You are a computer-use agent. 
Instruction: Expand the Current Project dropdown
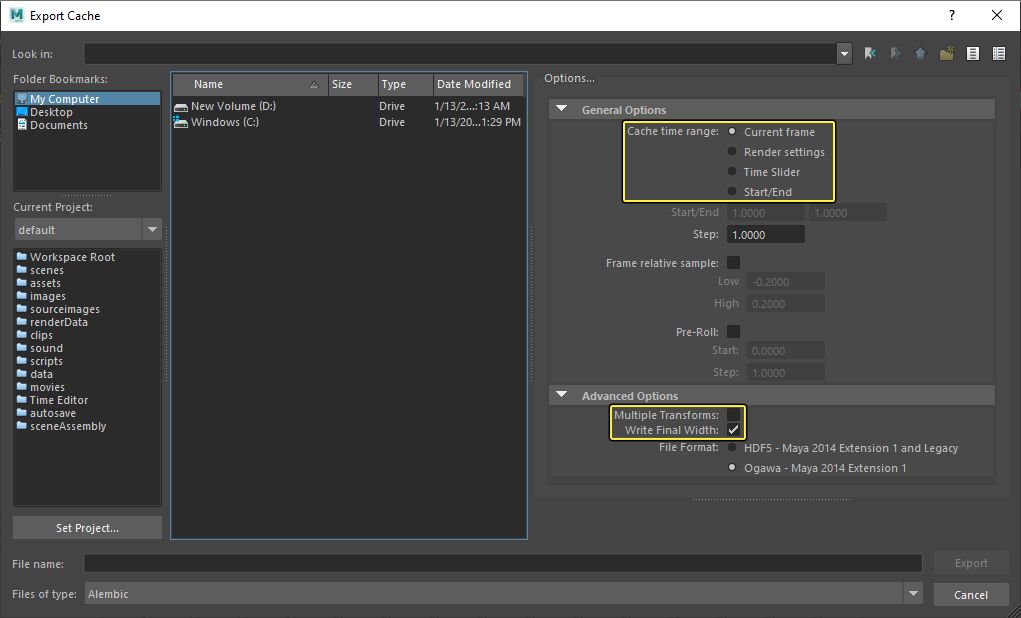click(x=152, y=230)
